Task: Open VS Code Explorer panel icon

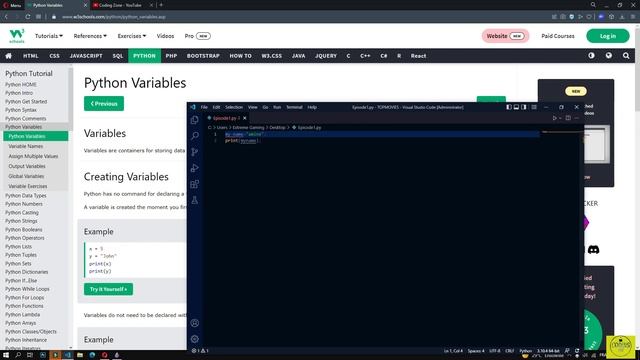Action: pyautogui.click(x=195, y=120)
